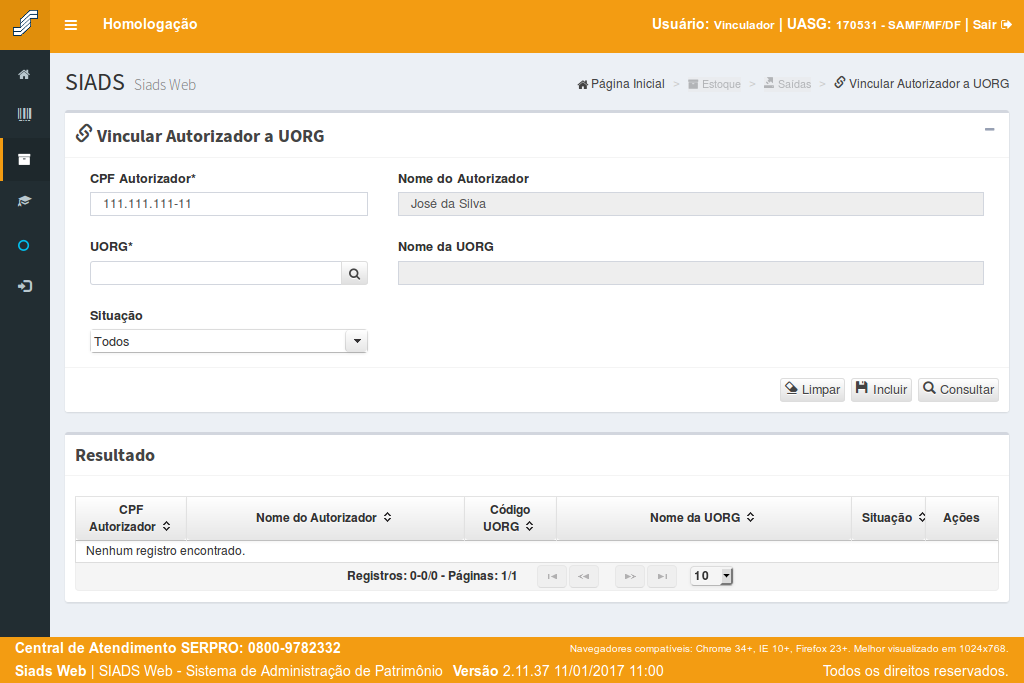1024x683 pixels.
Task: Click 'Nenhum registro encontrado.' row
Action: coord(537,551)
